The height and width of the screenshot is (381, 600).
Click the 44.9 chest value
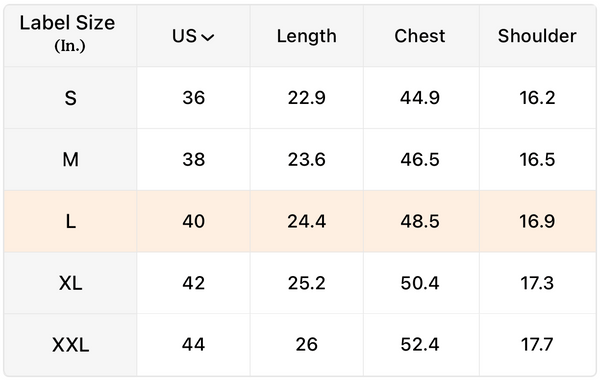click(x=420, y=98)
